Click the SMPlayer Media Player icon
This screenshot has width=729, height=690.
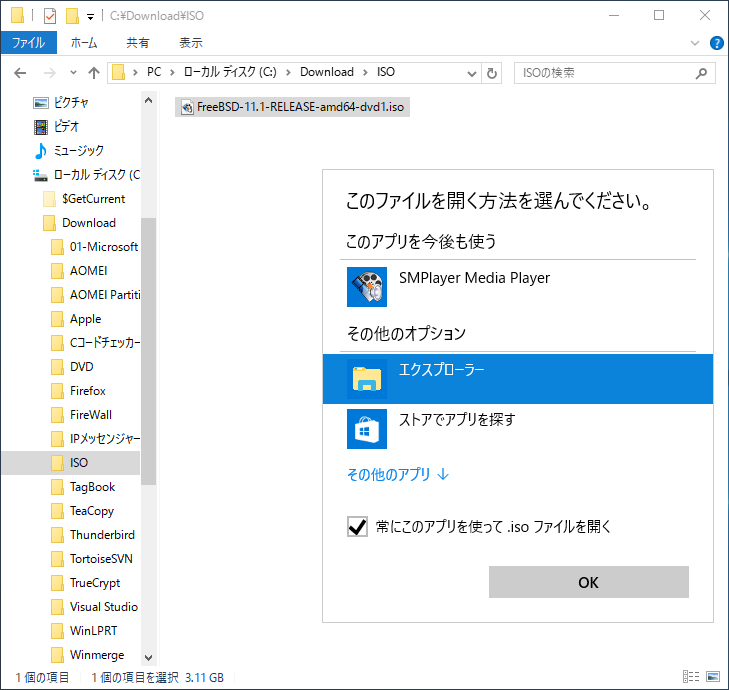tap(366, 287)
